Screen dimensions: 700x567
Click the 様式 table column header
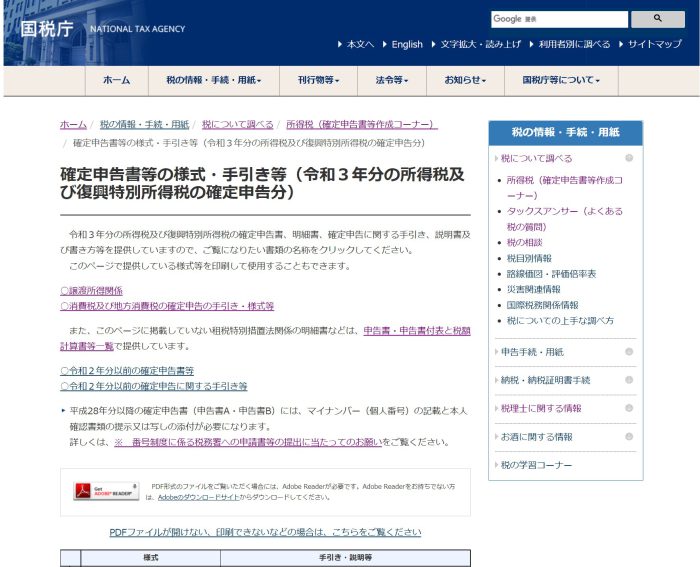151,558
